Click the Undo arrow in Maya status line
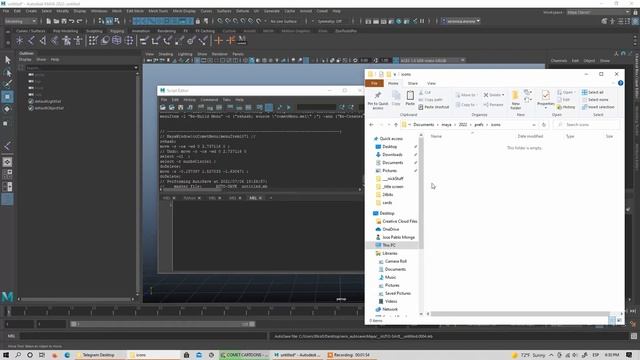Screen dimensions: 640x360 click(x=71, y=21)
